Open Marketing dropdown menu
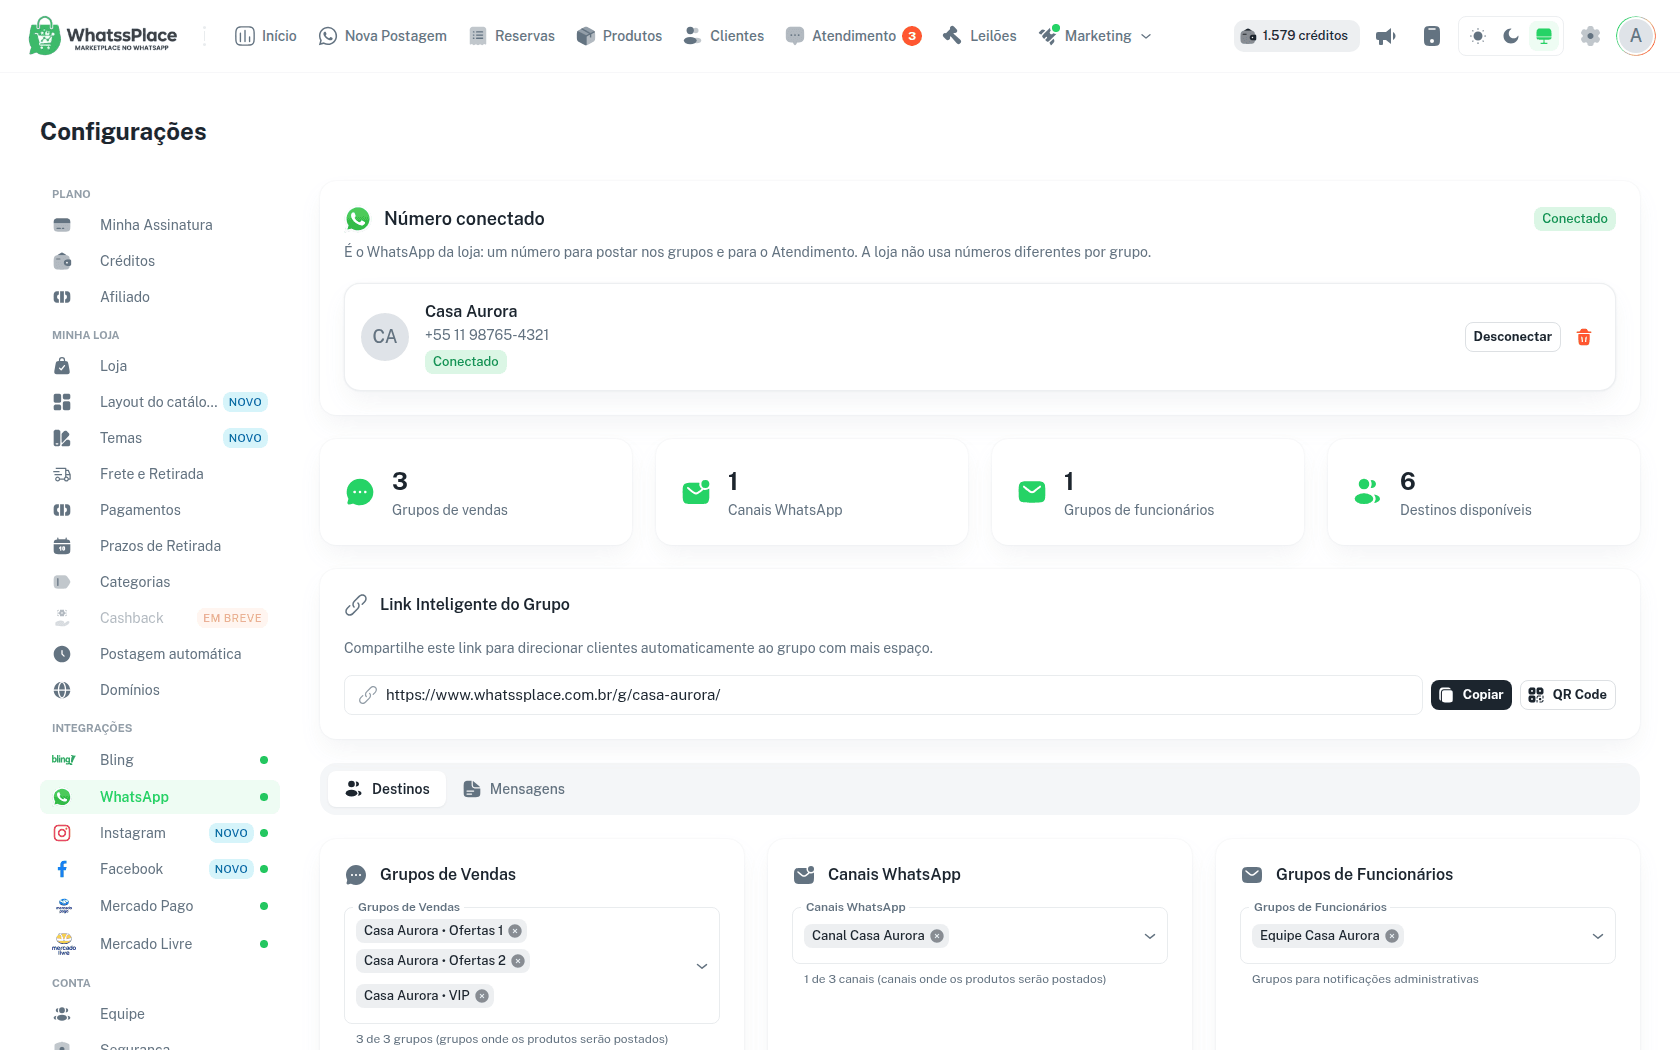 [x=1095, y=36]
